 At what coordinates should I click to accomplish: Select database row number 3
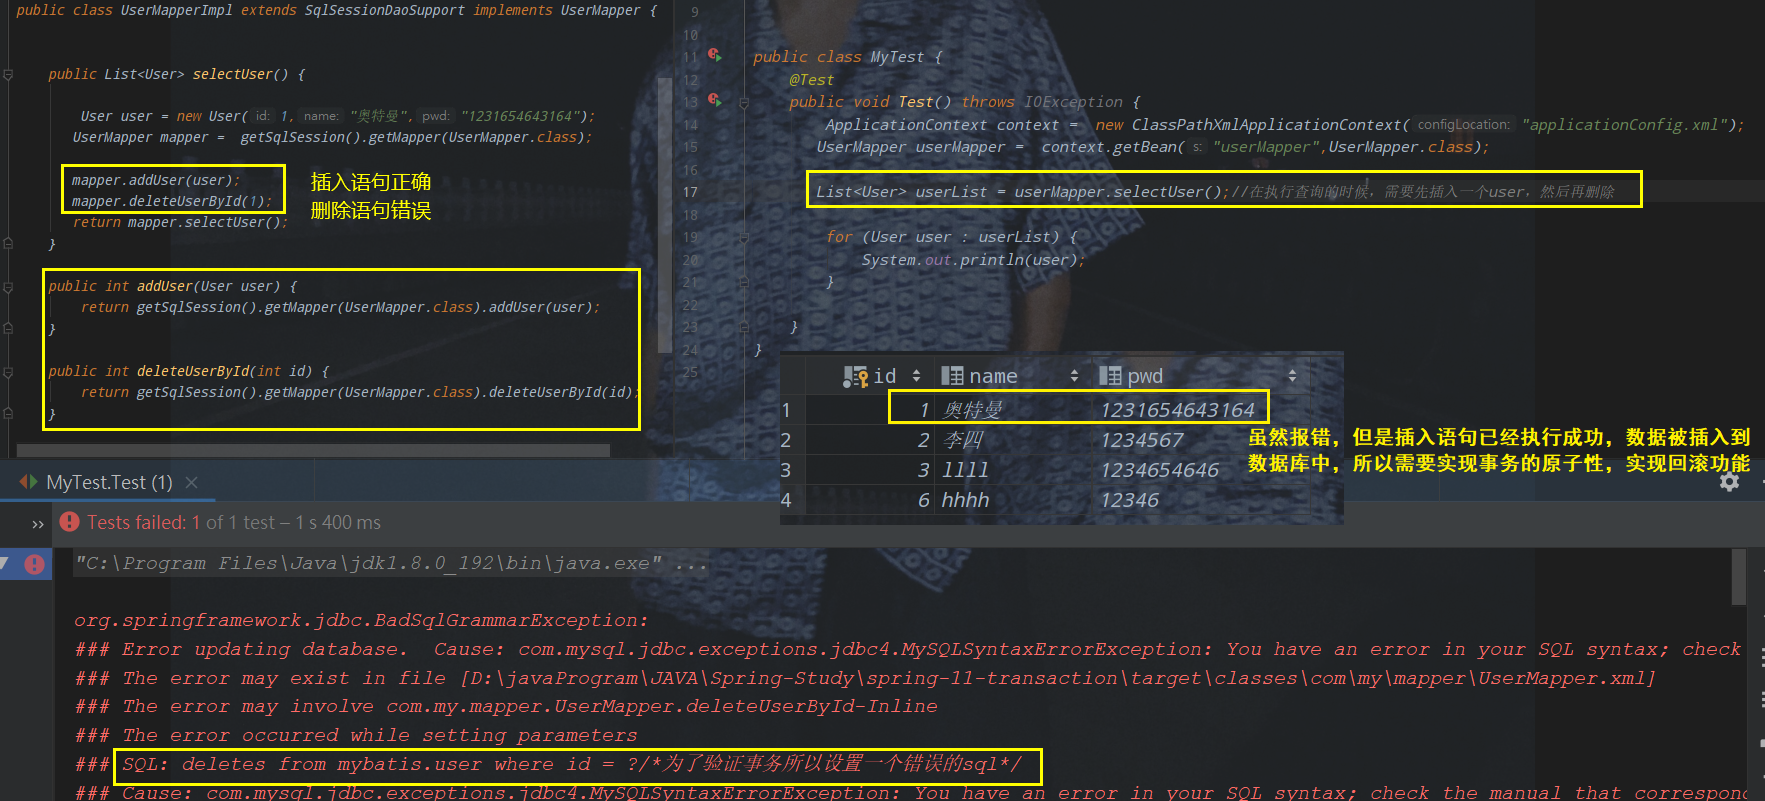(x=786, y=470)
